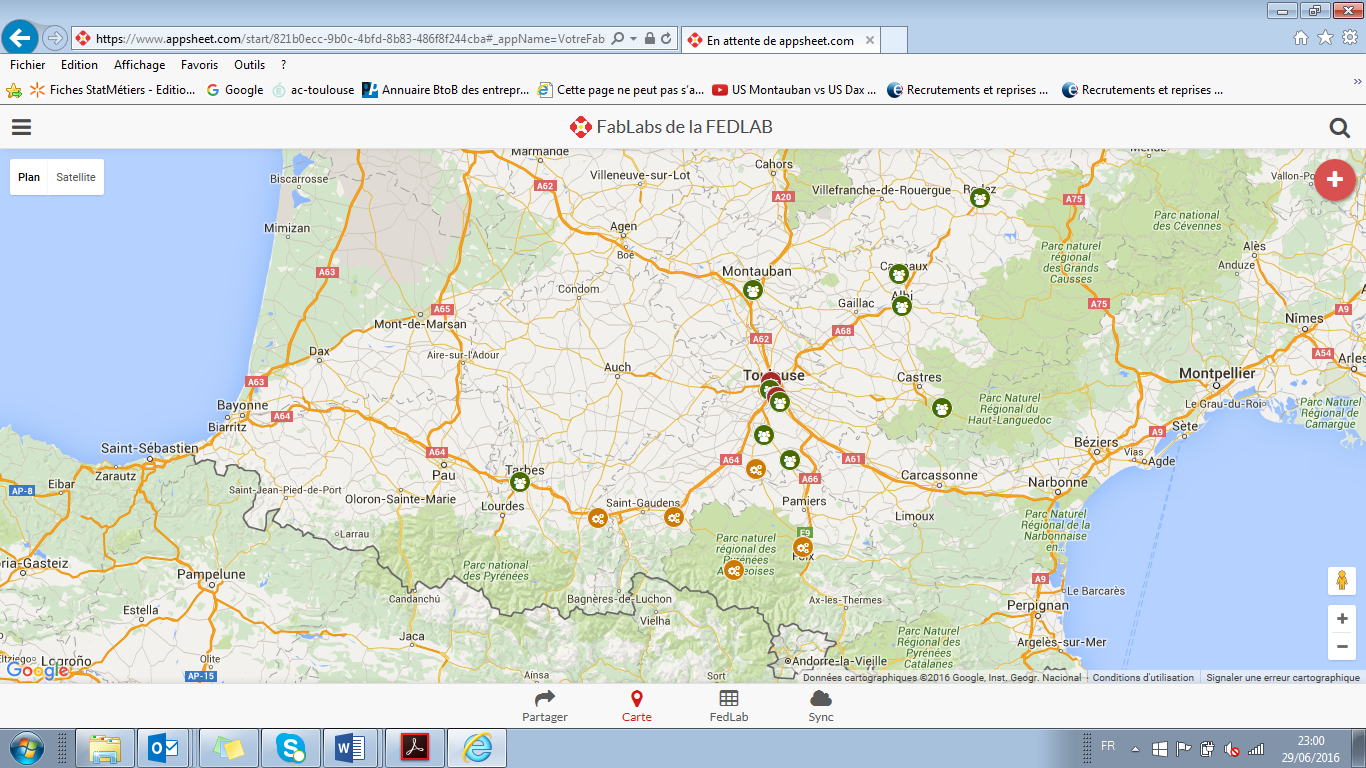Viewport: 1366px width, 768px height.
Task: Click the Partager share button
Action: (545, 706)
